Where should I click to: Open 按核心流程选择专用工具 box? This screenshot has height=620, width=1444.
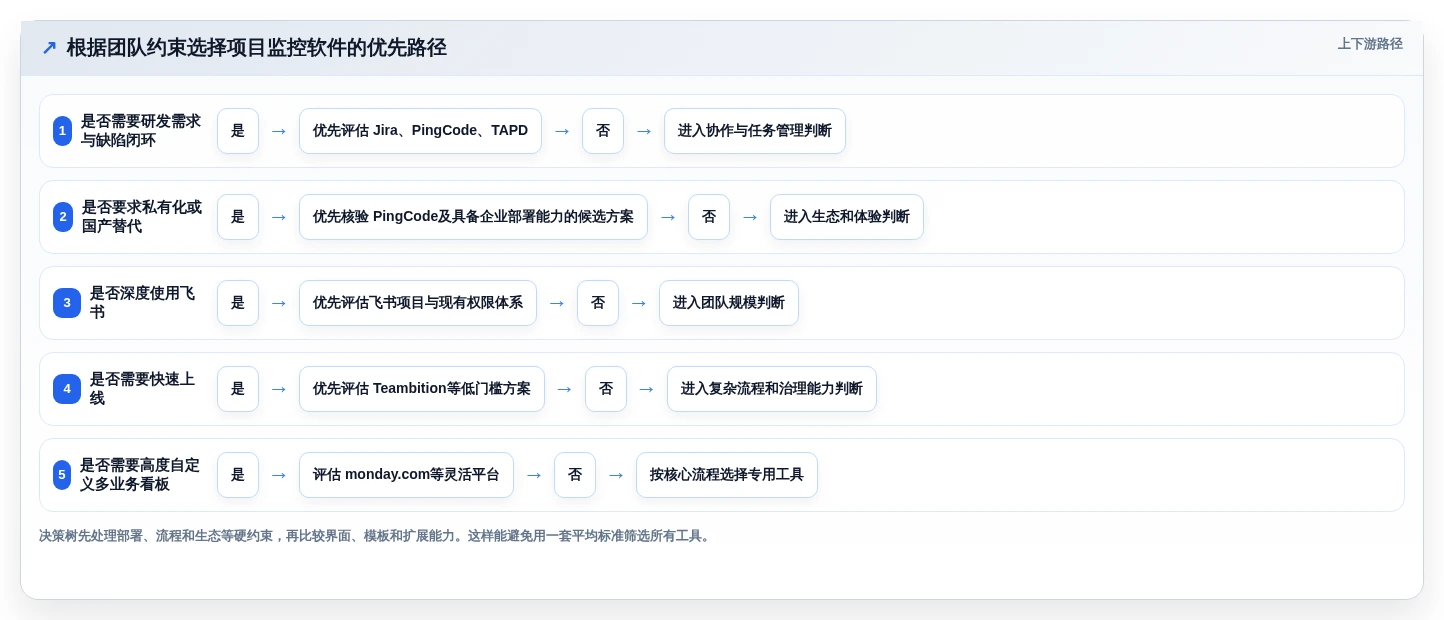tap(727, 475)
